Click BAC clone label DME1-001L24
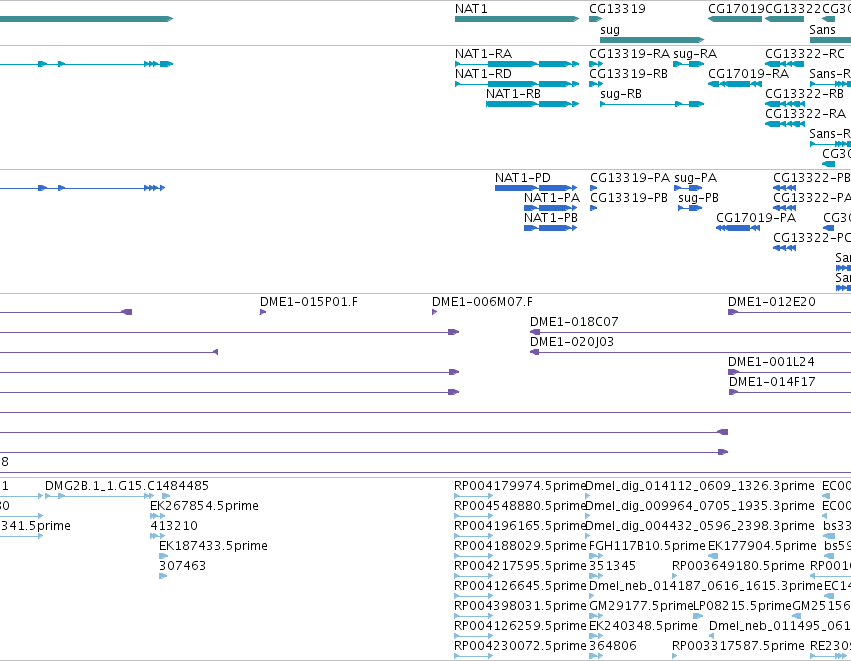851x661 pixels. tap(771, 362)
